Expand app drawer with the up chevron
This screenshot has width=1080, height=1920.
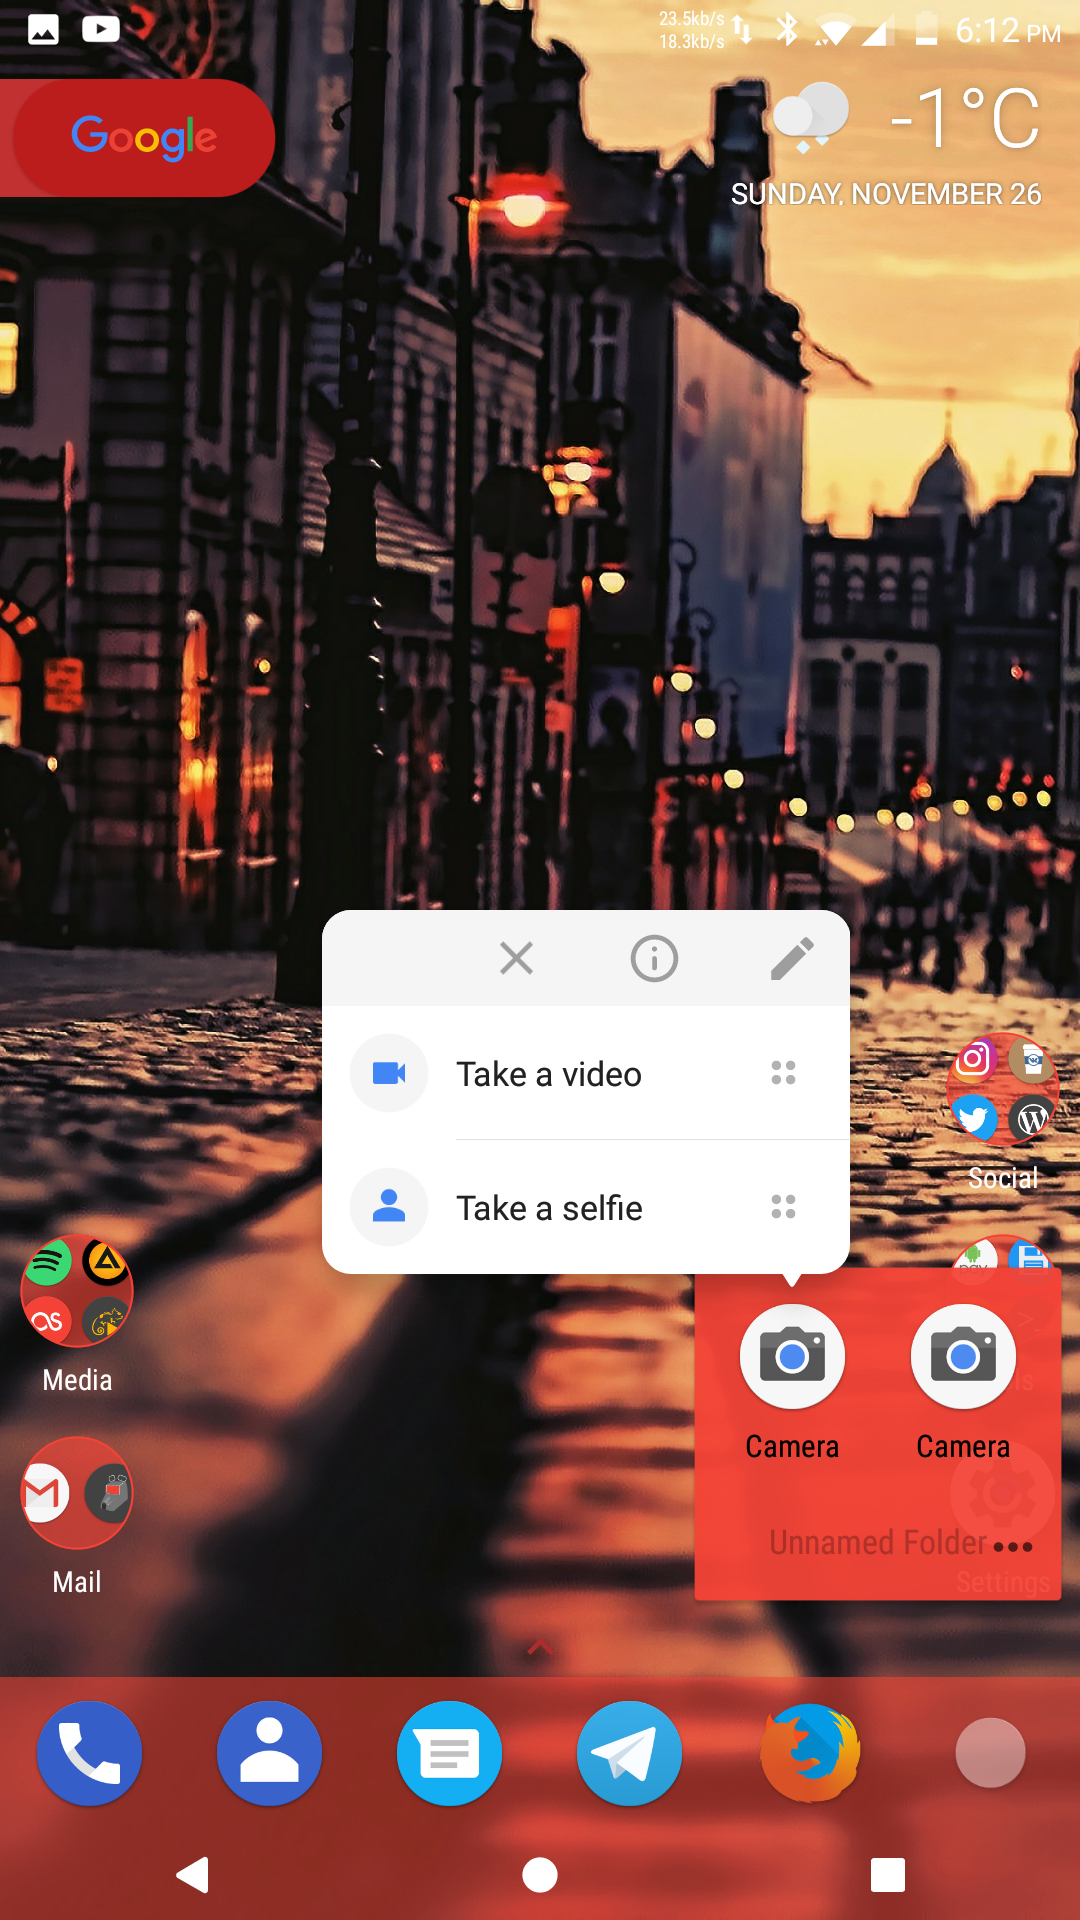coord(539,1647)
